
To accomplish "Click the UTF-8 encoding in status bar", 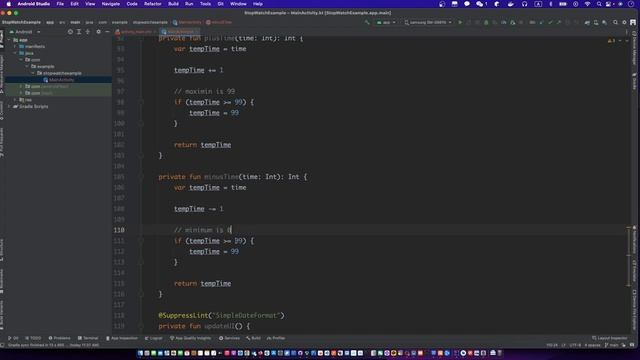I will [575, 345].
